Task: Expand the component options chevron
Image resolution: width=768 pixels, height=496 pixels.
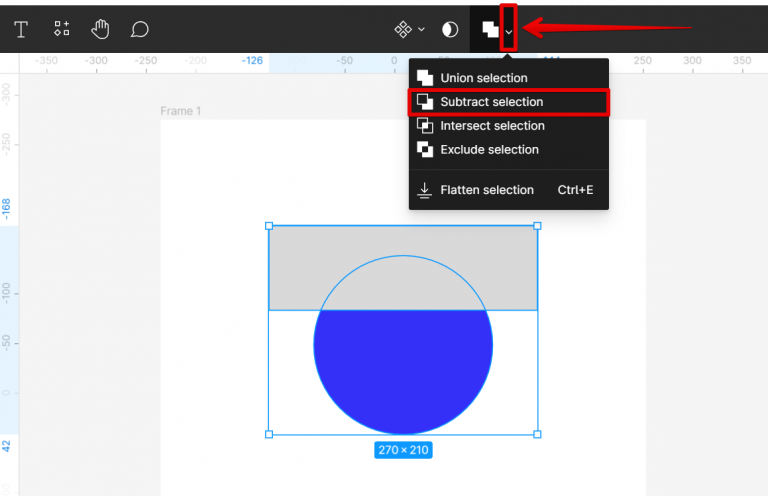Action: (421, 30)
